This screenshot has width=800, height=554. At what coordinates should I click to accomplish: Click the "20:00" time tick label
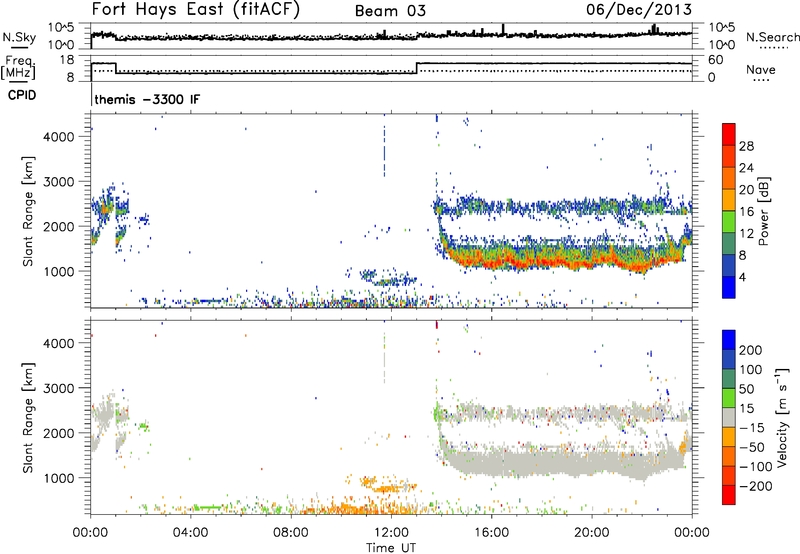pyautogui.click(x=591, y=533)
